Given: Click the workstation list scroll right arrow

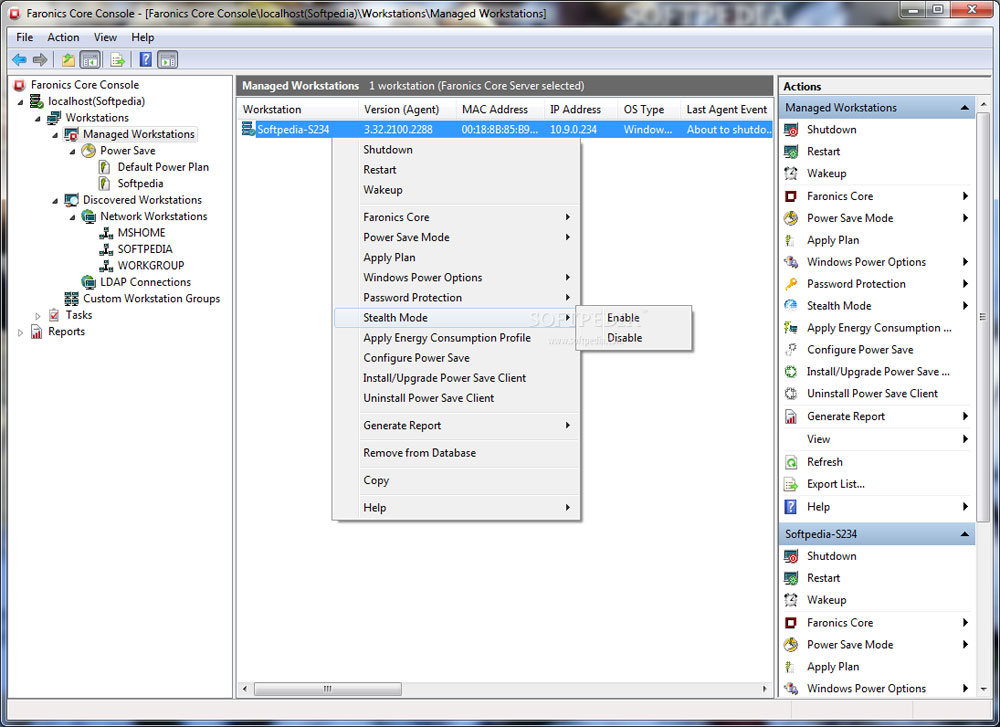Looking at the screenshot, I should (765, 689).
